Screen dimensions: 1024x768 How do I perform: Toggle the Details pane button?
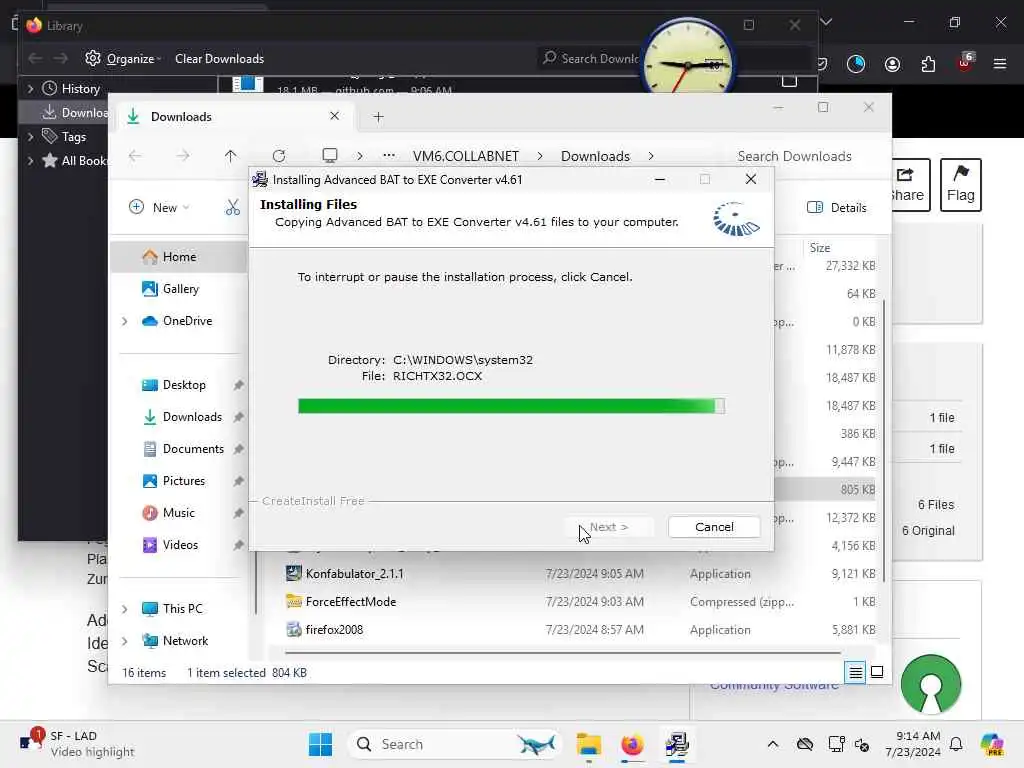coord(837,208)
